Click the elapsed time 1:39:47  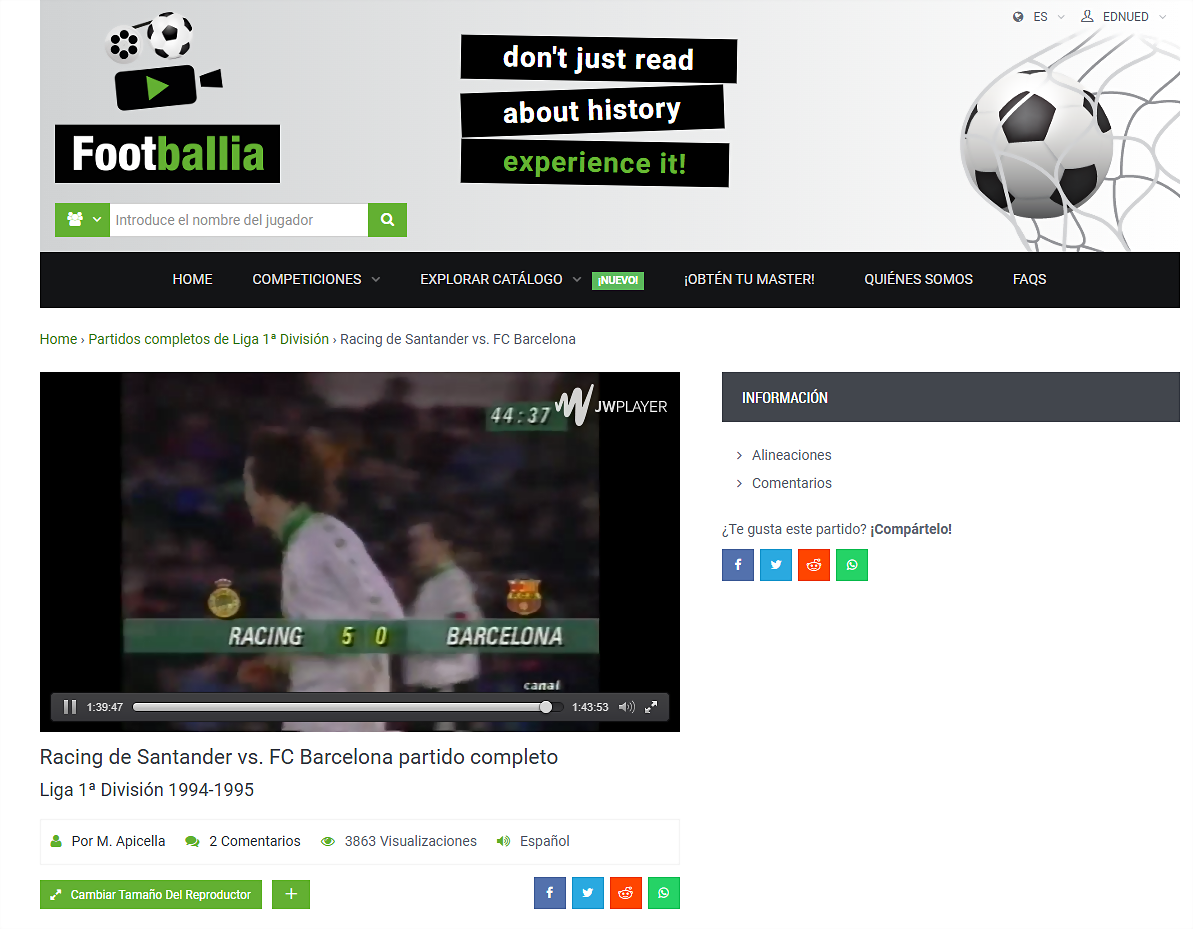(105, 707)
